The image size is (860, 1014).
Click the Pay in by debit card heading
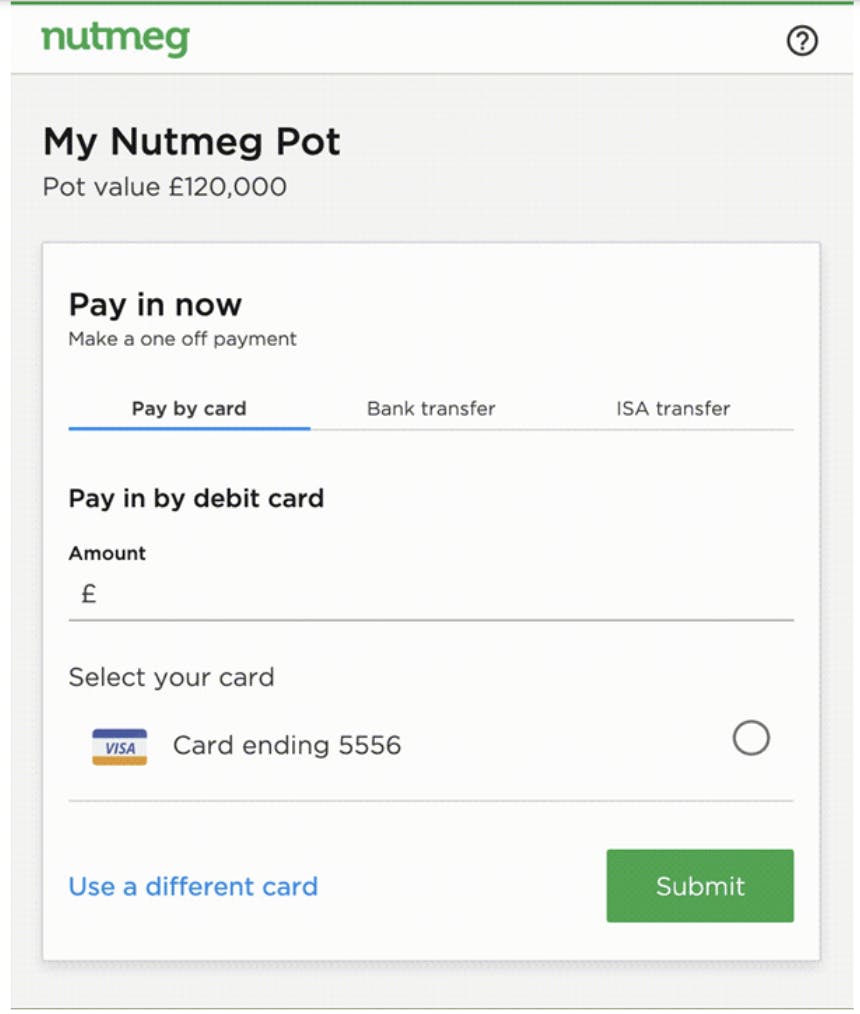click(x=197, y=499)
